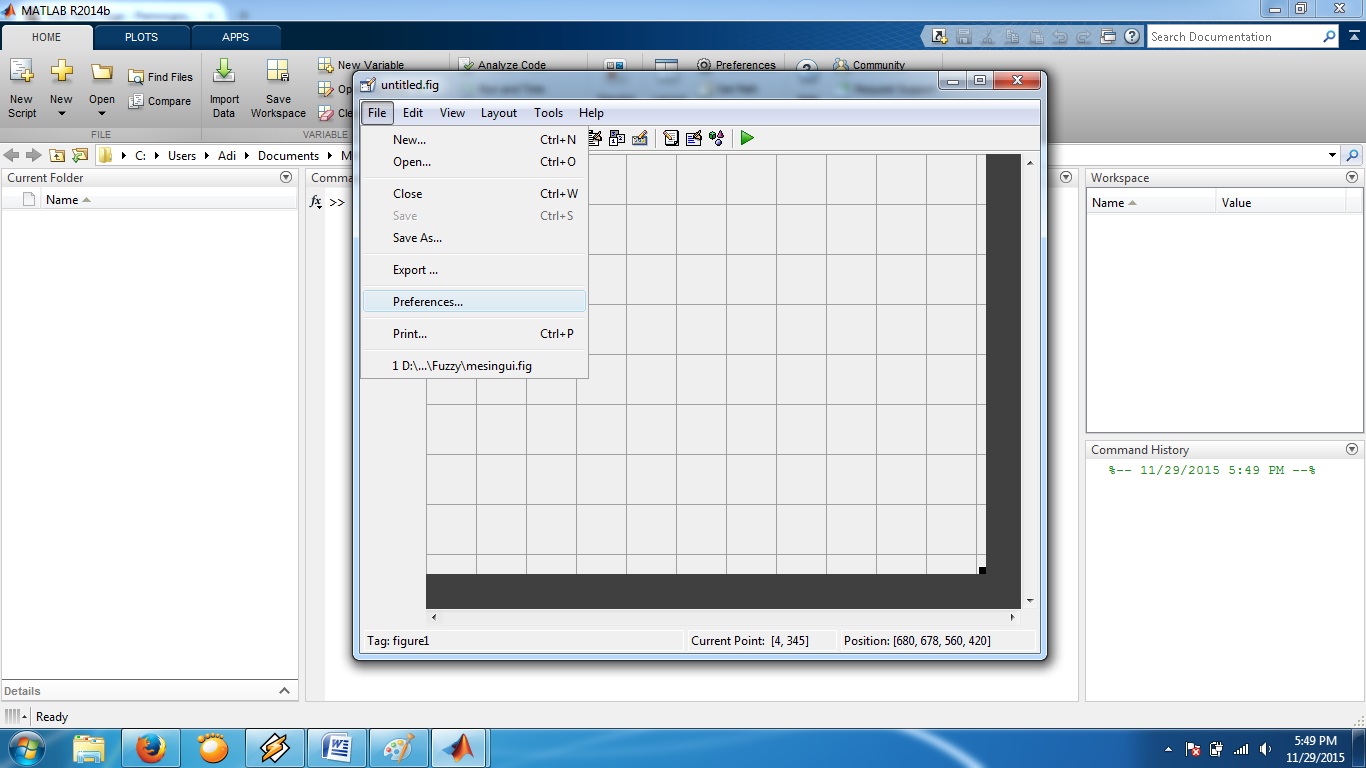This screenshot has width=1366, height=768.
Task: Expand the Current Folder panel actions menu
Action: click(286, 177)
